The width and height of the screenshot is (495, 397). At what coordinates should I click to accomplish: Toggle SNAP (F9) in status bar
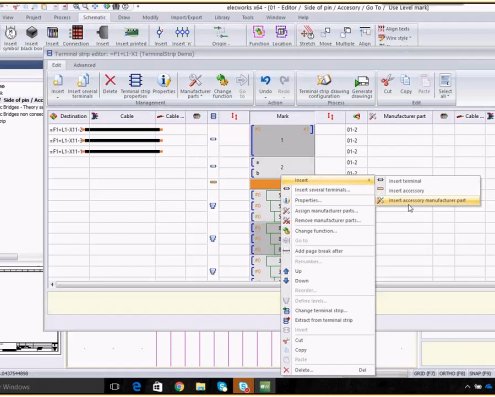pyautogui.click(x=480, y=373)
